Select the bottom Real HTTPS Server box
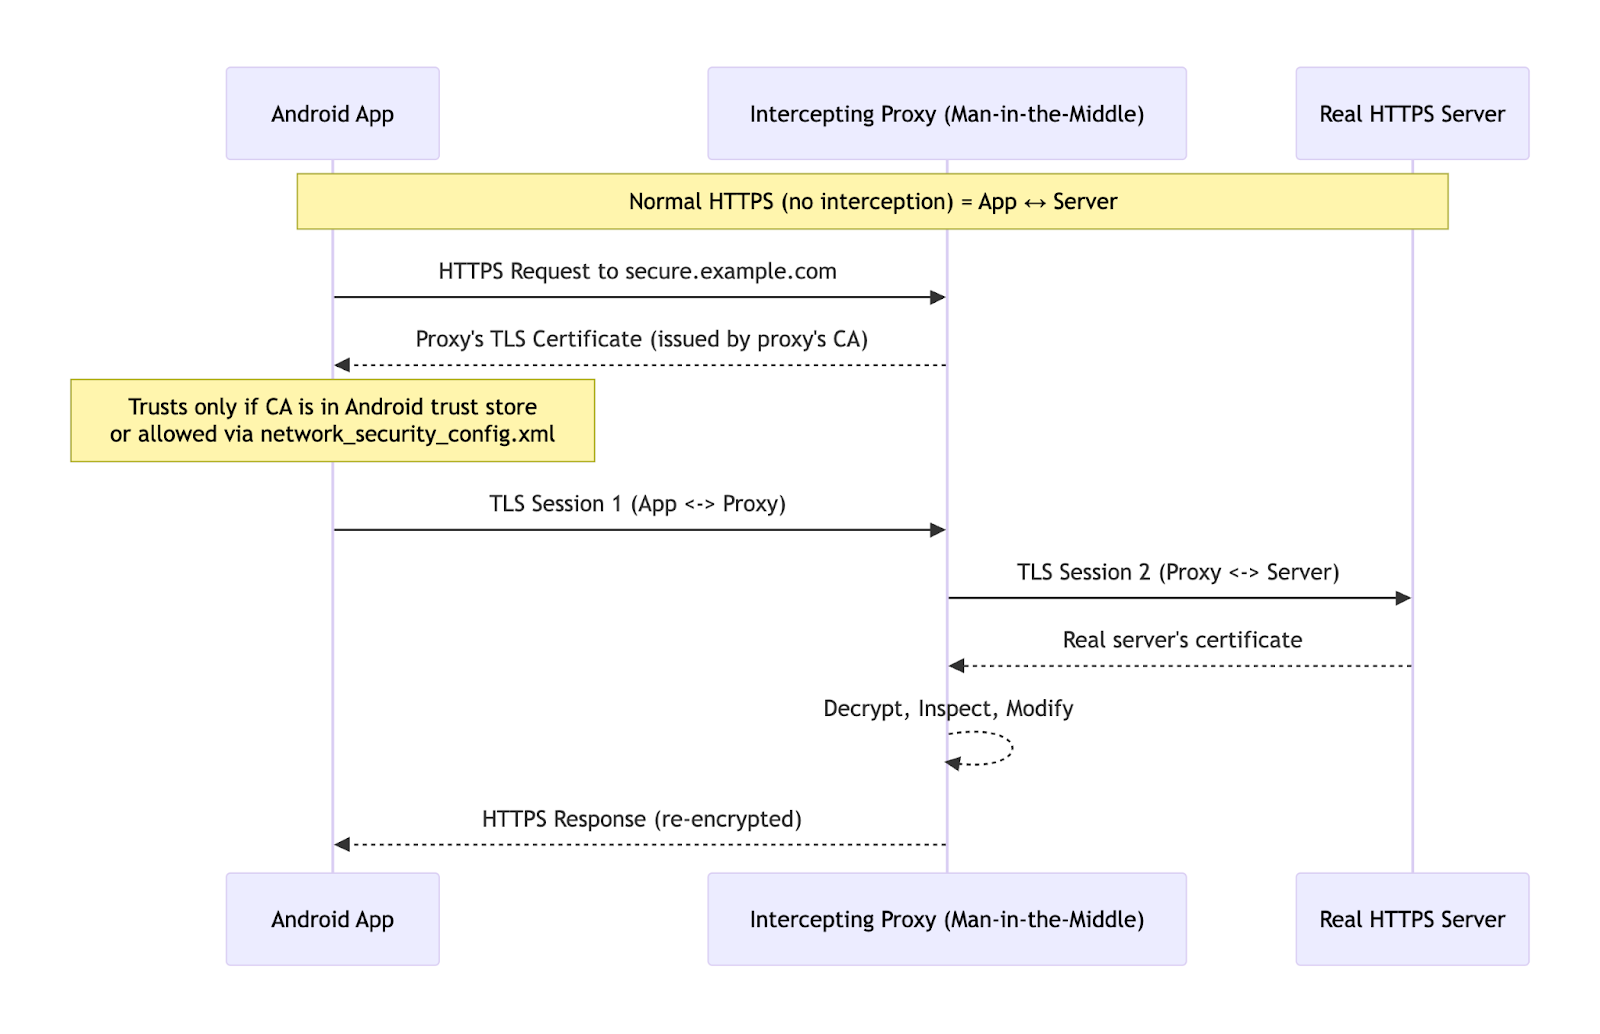1600x1034 pixels. tap(1411, 918)
